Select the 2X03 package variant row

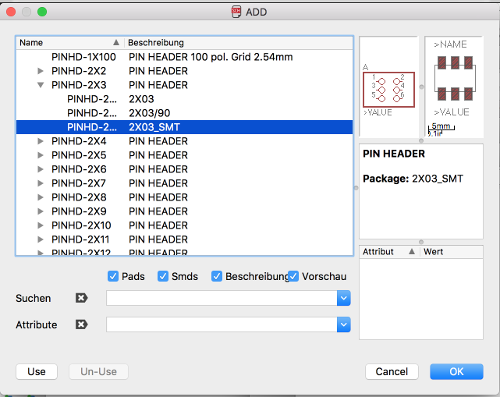(184, 99)
